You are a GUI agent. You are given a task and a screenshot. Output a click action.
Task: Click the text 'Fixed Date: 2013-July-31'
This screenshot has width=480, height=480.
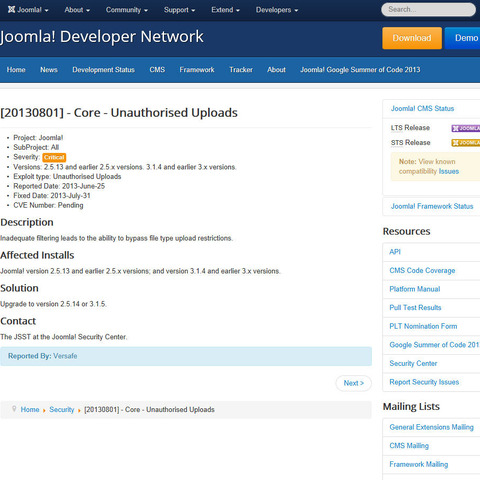coord(52,196)
